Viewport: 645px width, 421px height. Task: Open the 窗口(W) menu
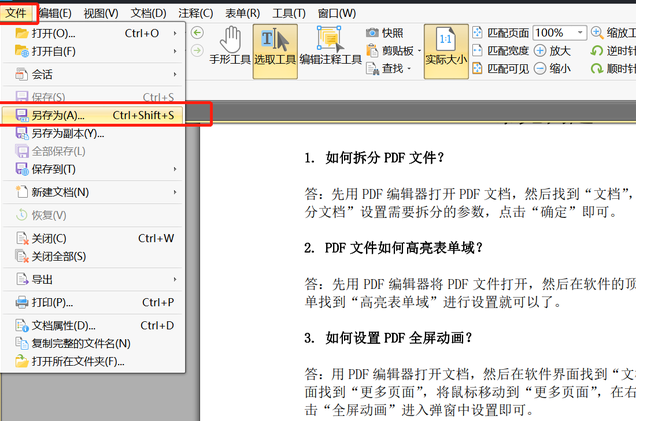337,13
